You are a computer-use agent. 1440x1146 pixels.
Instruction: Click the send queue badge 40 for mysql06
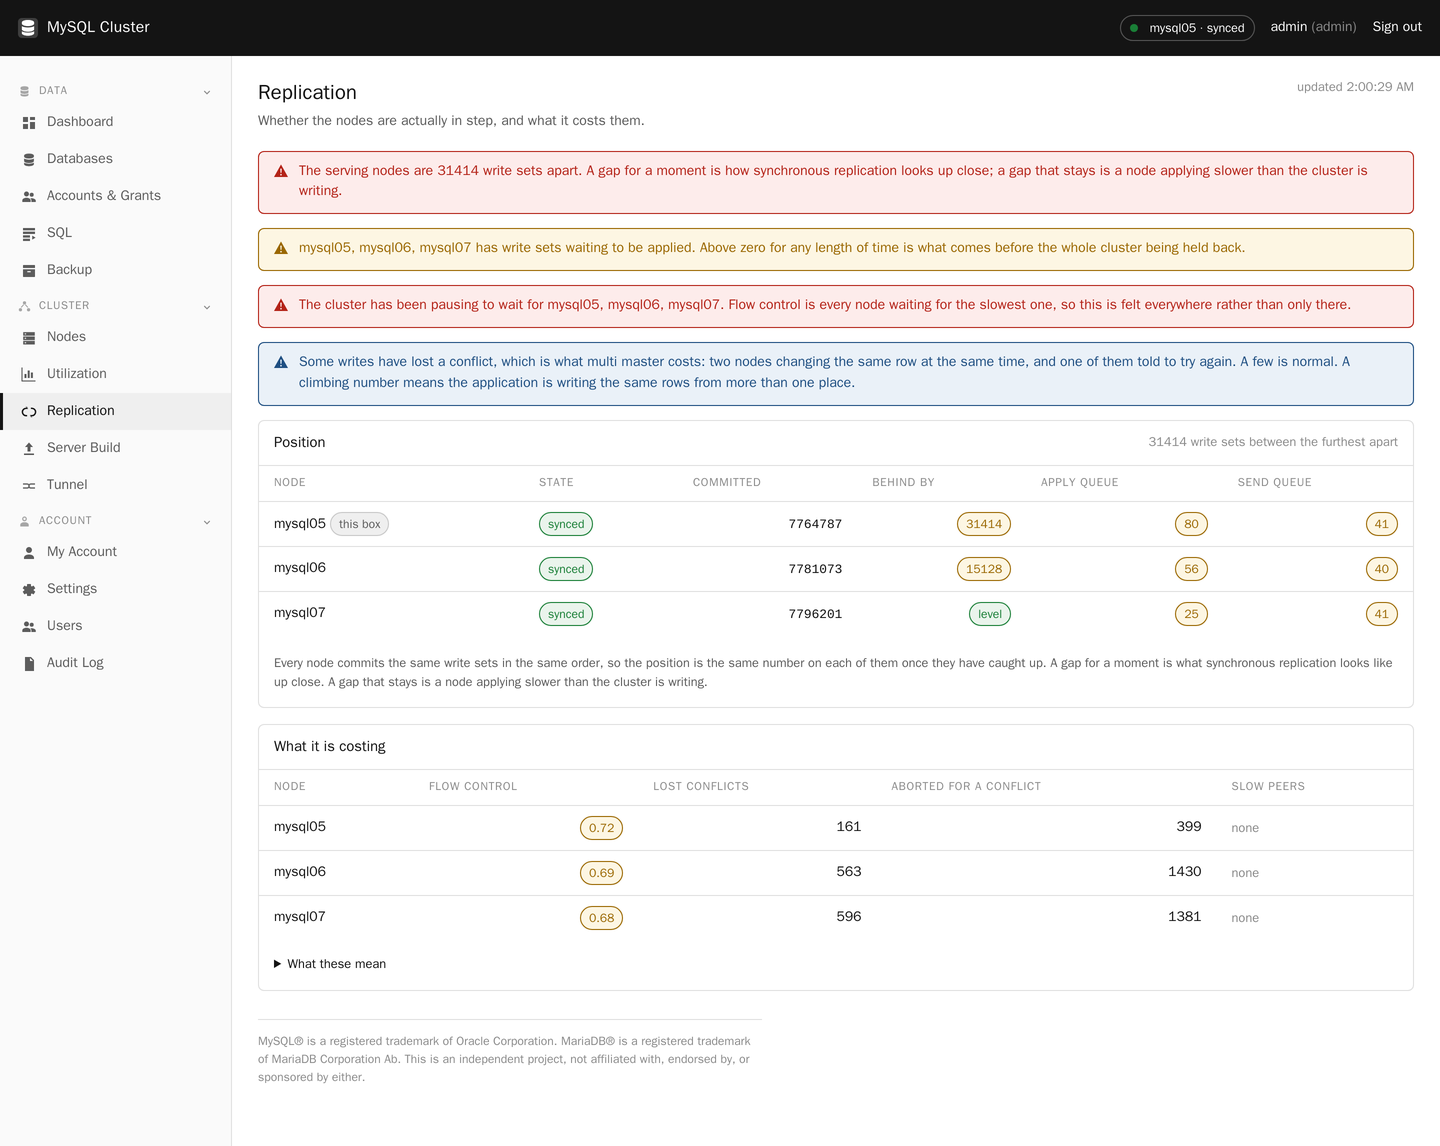tap(1382, 569)
